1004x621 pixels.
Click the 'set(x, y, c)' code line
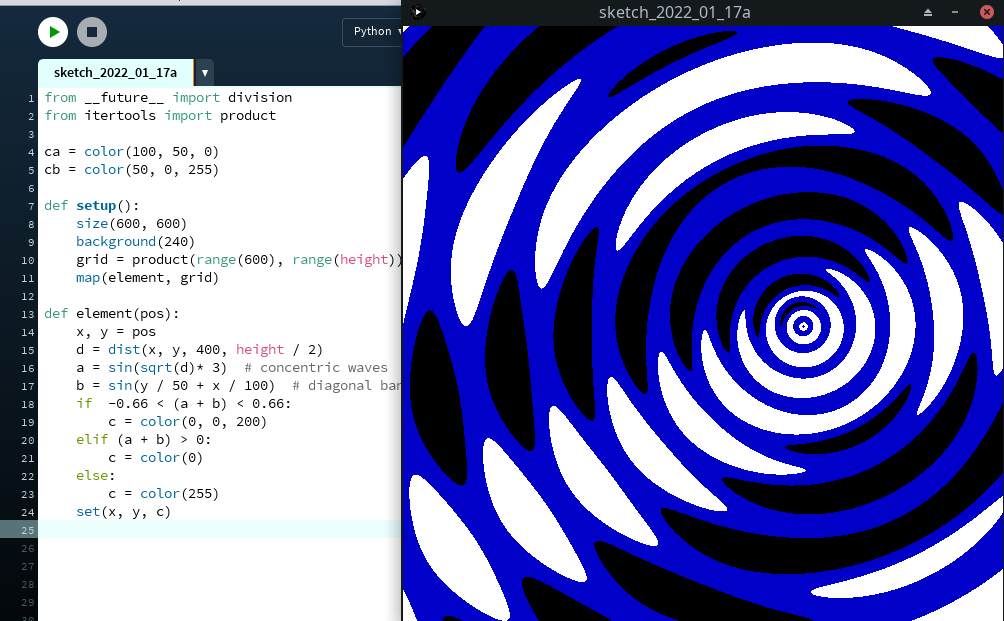[123, 511]
